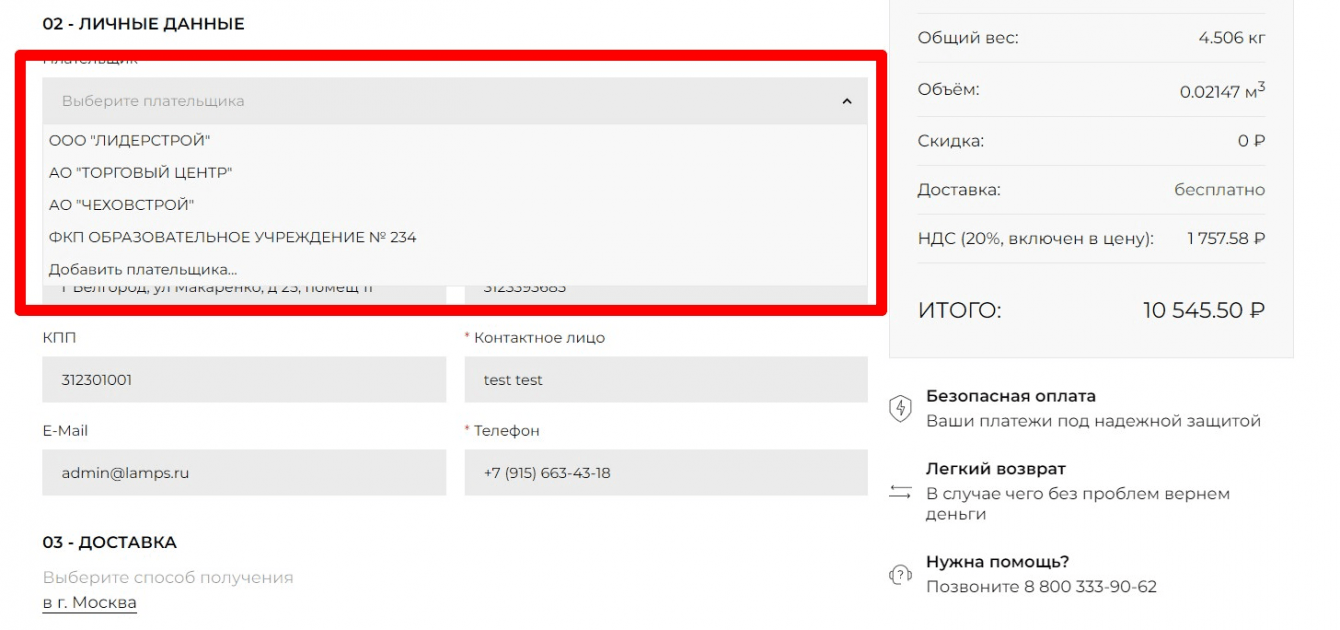The image size is (1340, 630).
Task: Click the field containing 3123393683
Action: [666, 290]
